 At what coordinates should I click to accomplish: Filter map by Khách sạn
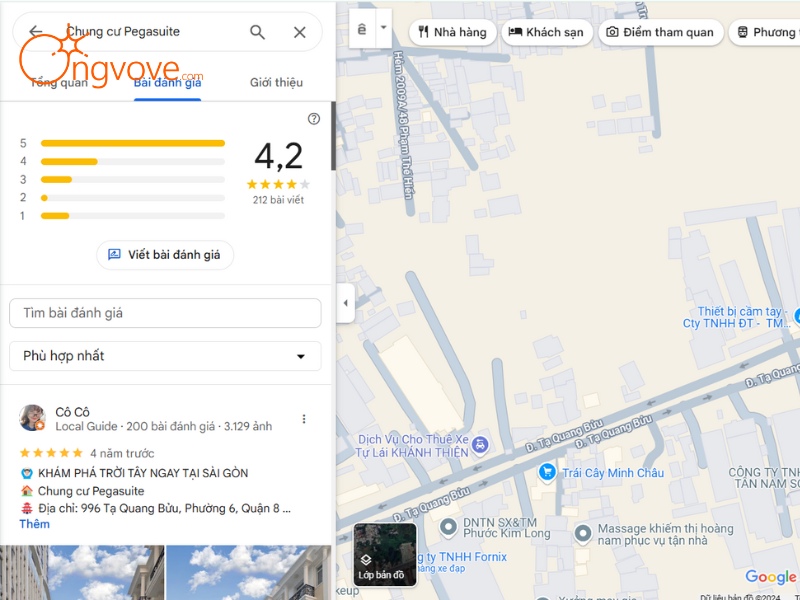pyautogui.click(x=546, y=32)
